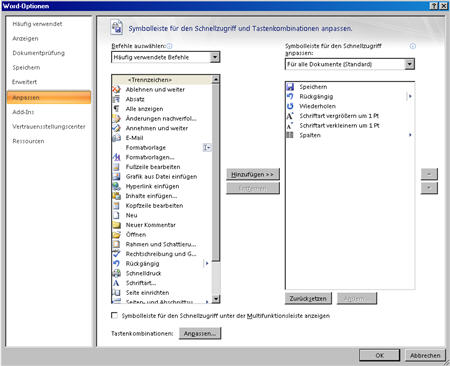The height and width of the screenshot is (366, 450).
Task: Click the Spalten columns icon
Action: click(290, 135)
